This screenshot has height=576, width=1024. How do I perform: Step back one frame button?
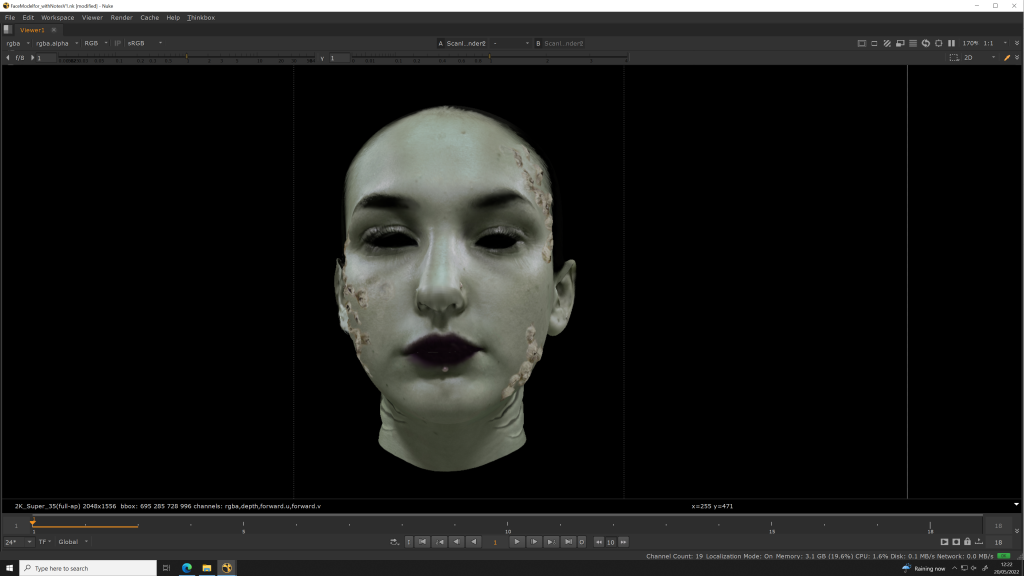[456, 542]
